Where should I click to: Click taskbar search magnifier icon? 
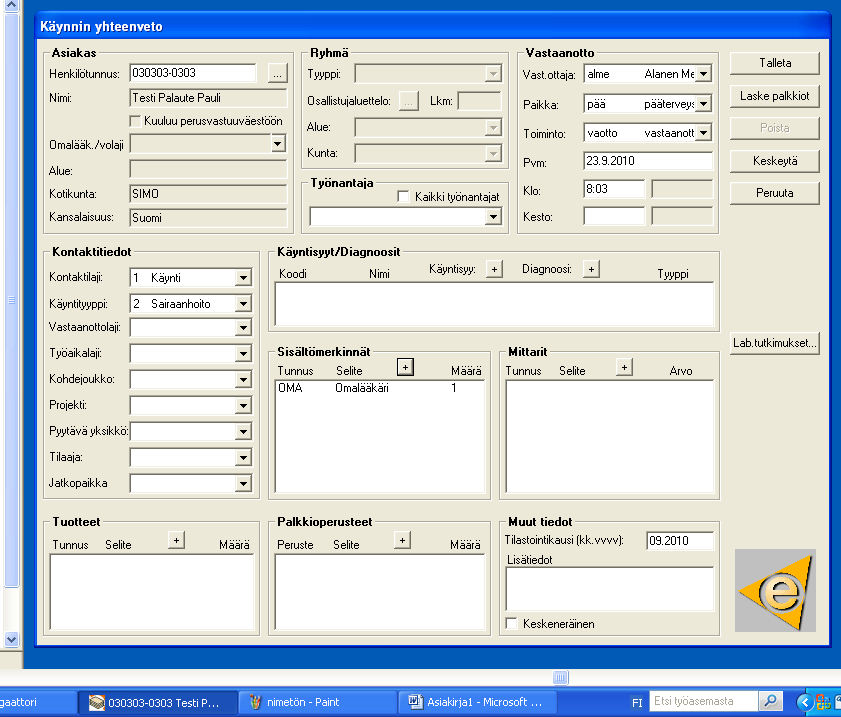click(x=770, y=700)
